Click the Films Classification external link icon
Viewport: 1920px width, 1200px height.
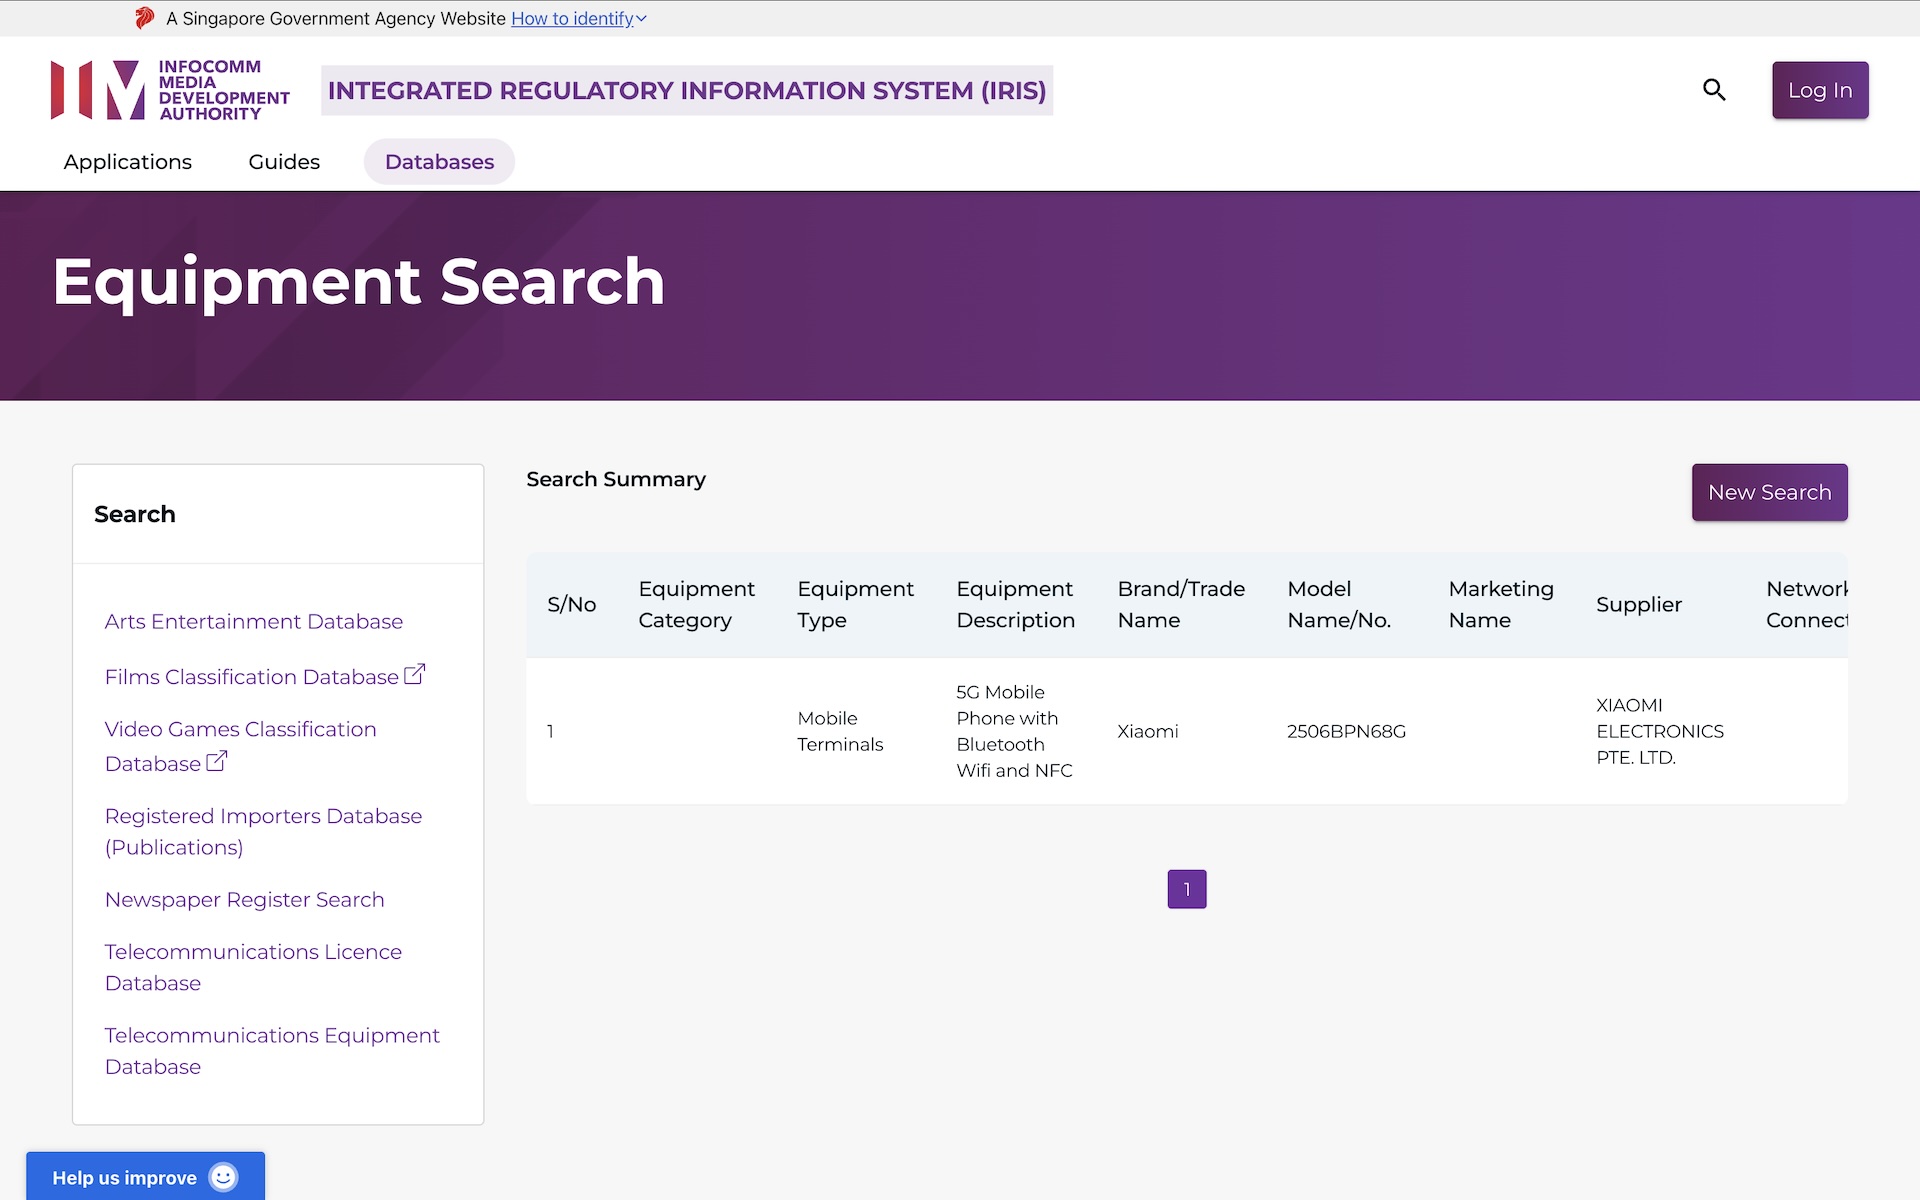click(x=414, y=675)
